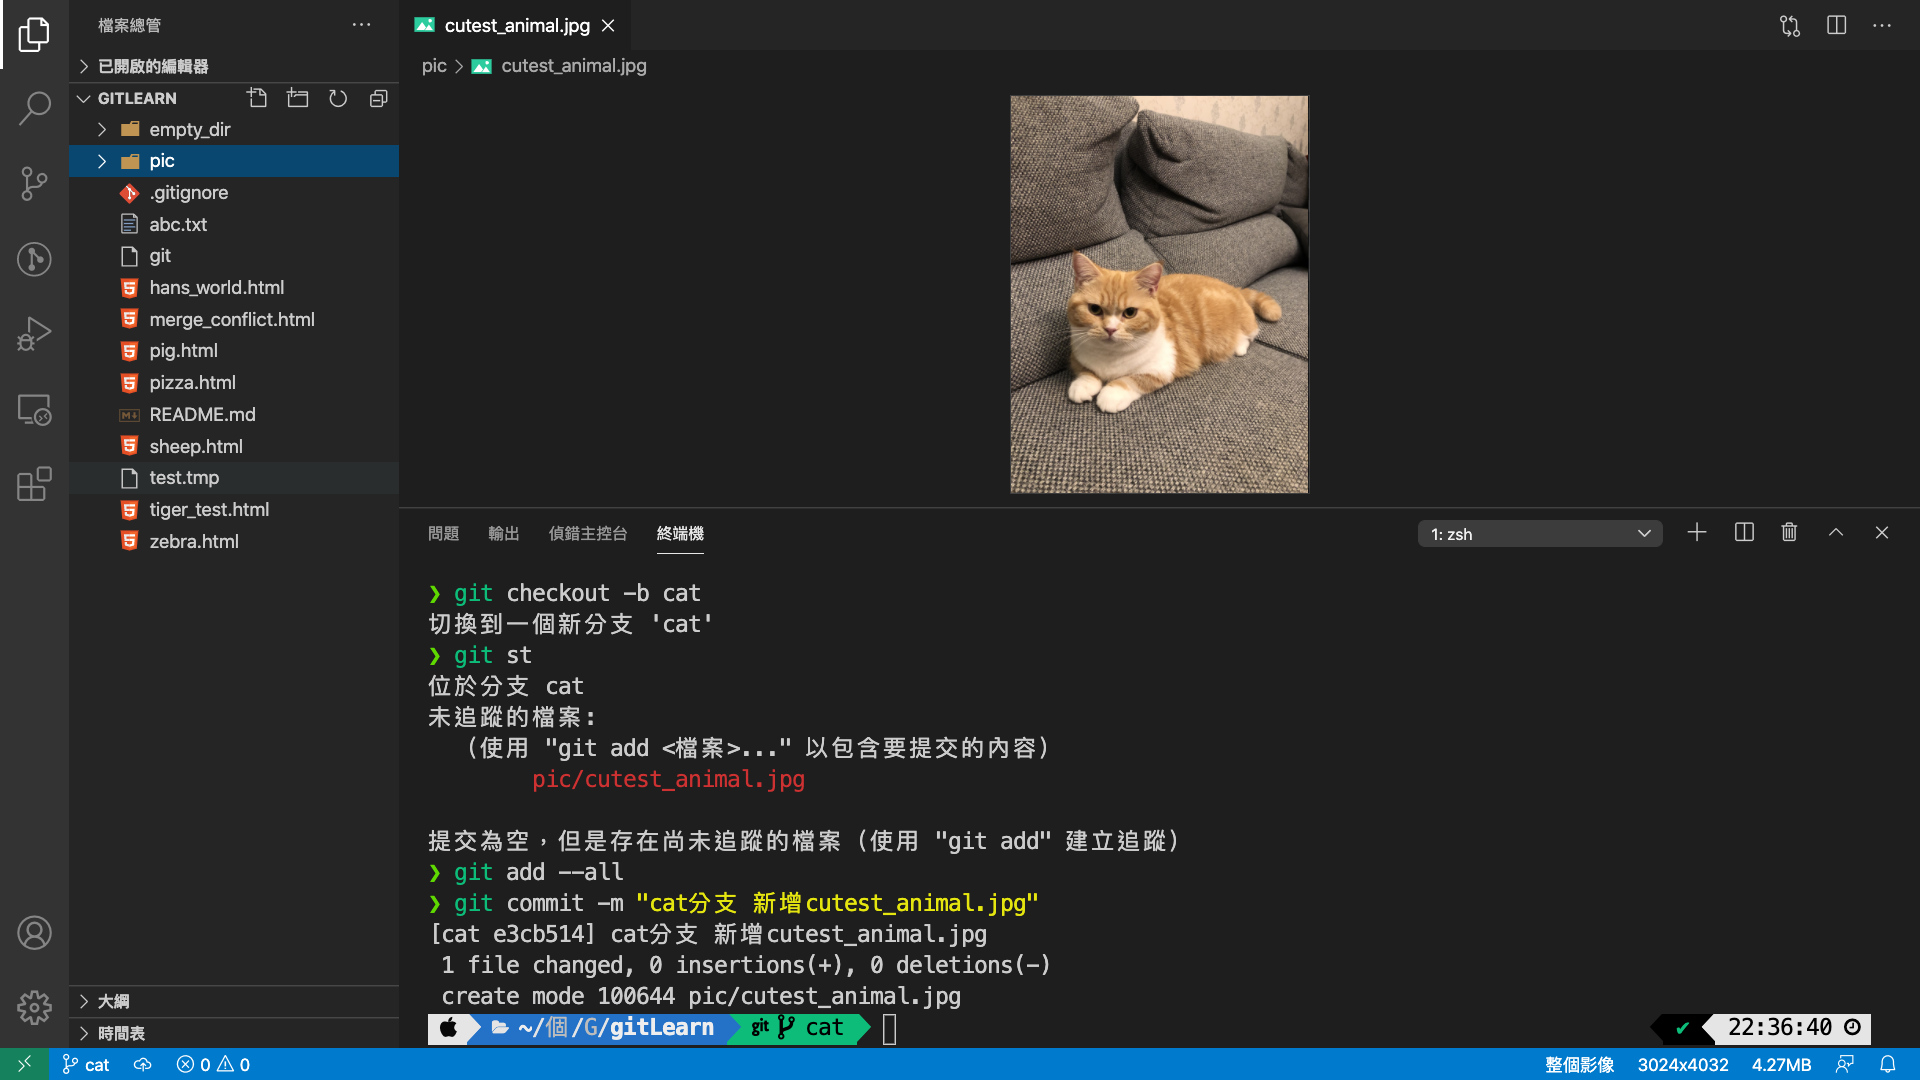Click pic in the breadcrumb path
The width and height of the screenshot is (1920, 1080).
tap(434, 66)
